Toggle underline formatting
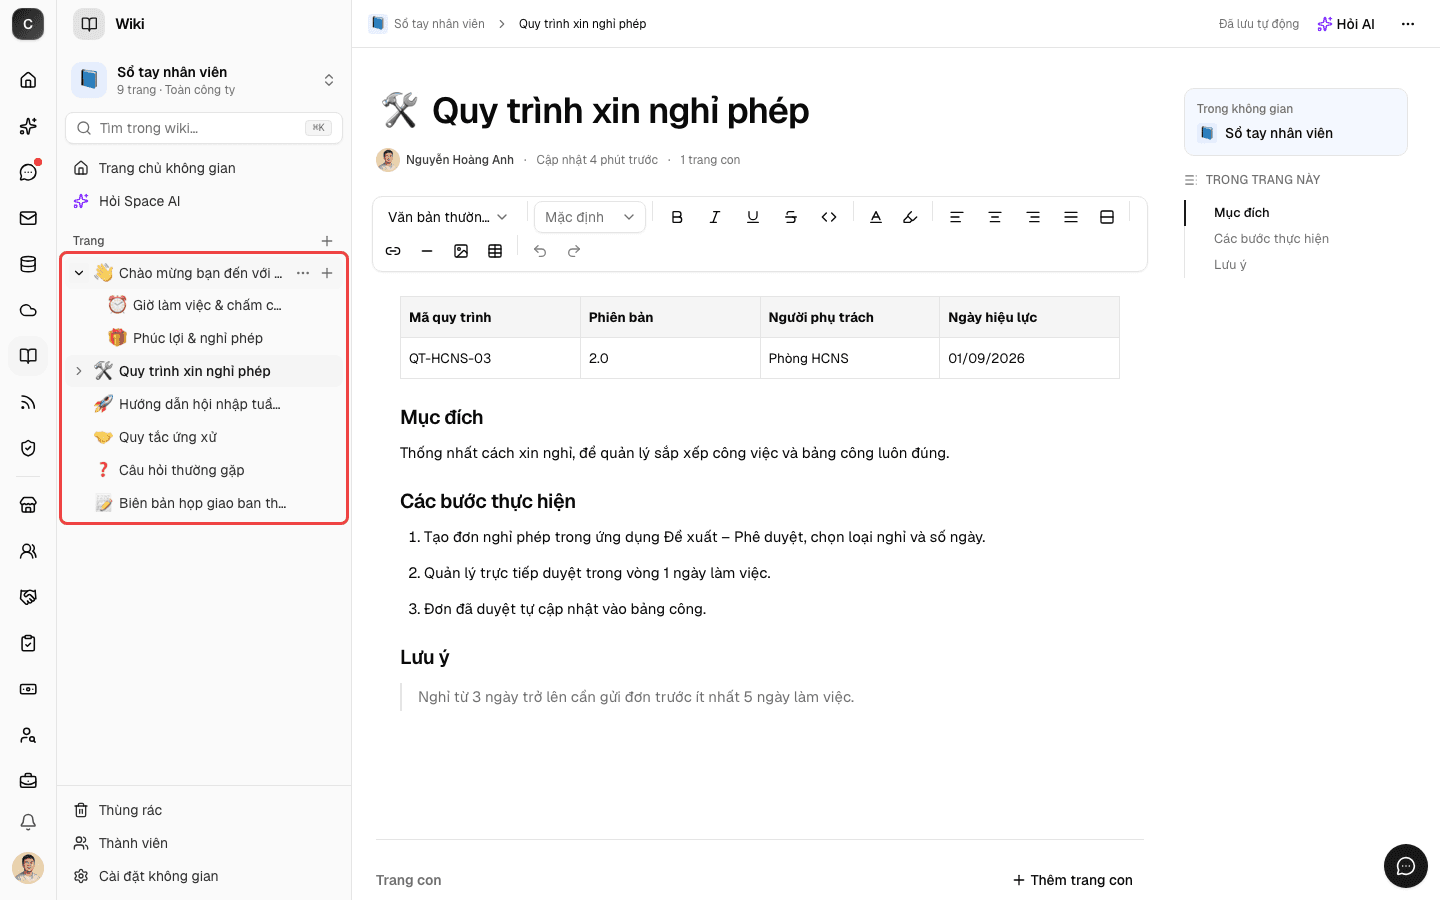The image size is (1440, 900). coord(753,217)
